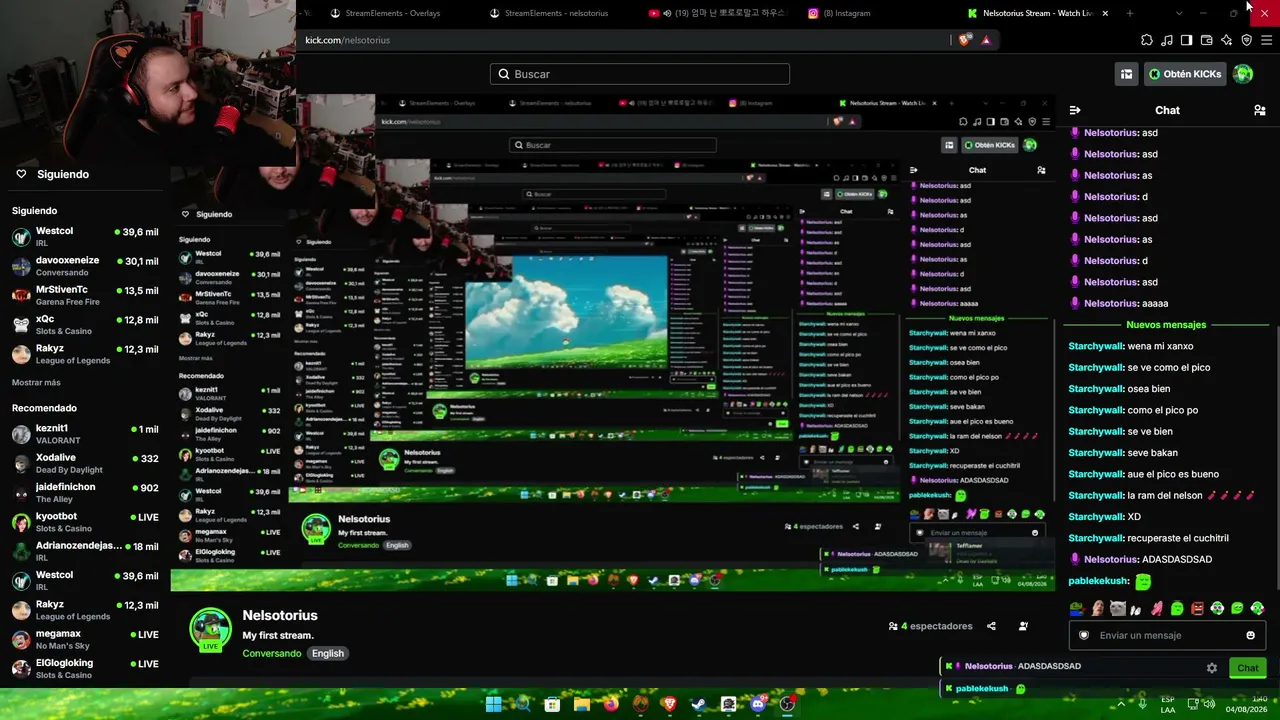Expand followed channels with Mostrar más
Screen dimensions: 1280x720
36,382
